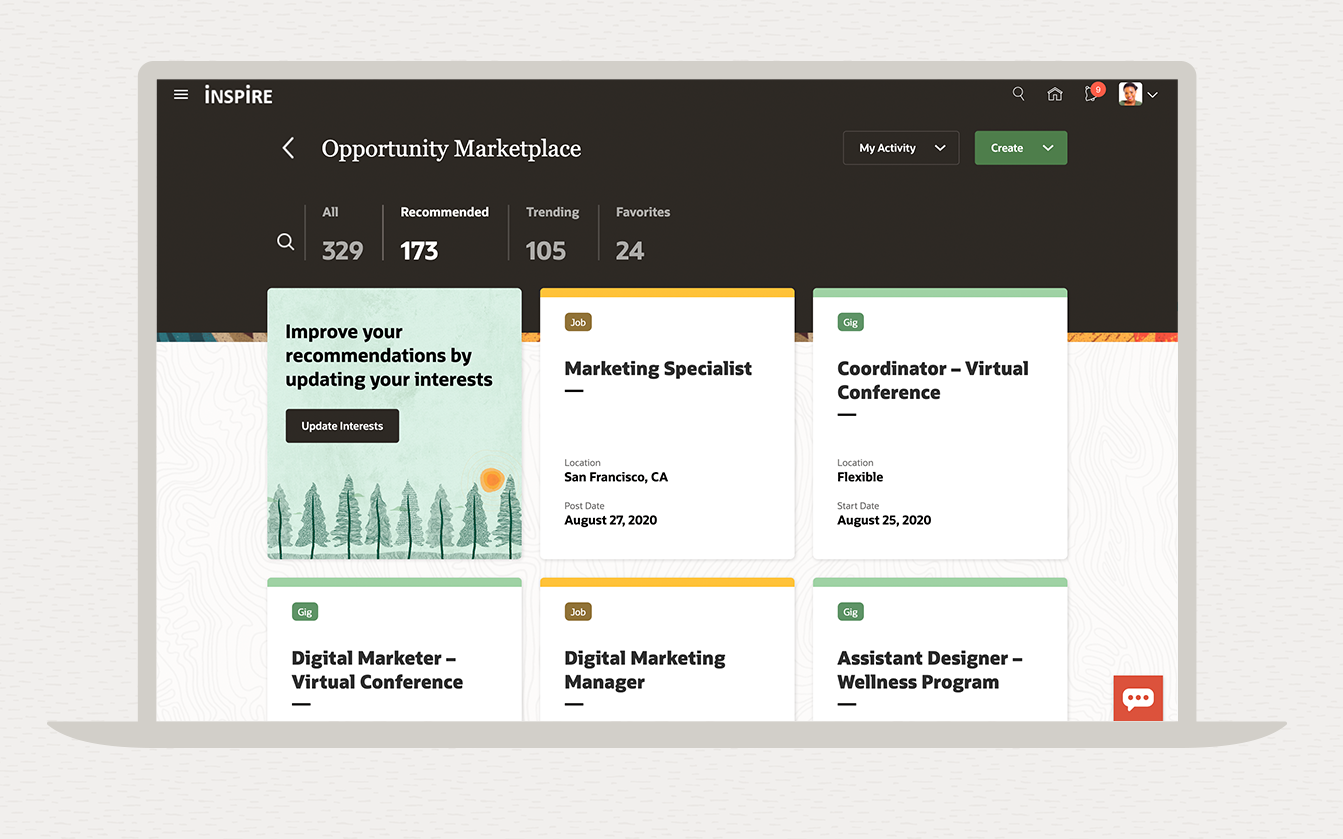
Task: Click the search icon in top bar
Action: 1018,94
